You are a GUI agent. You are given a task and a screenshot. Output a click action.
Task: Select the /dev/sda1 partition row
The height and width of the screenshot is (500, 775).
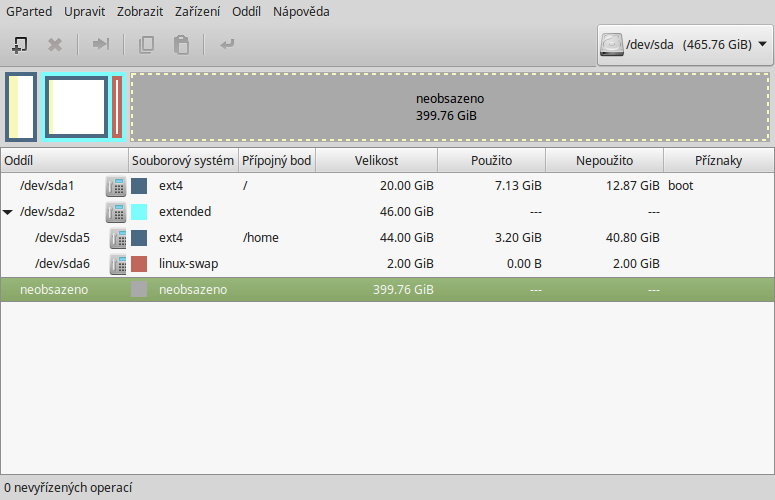tap(388, 186)
